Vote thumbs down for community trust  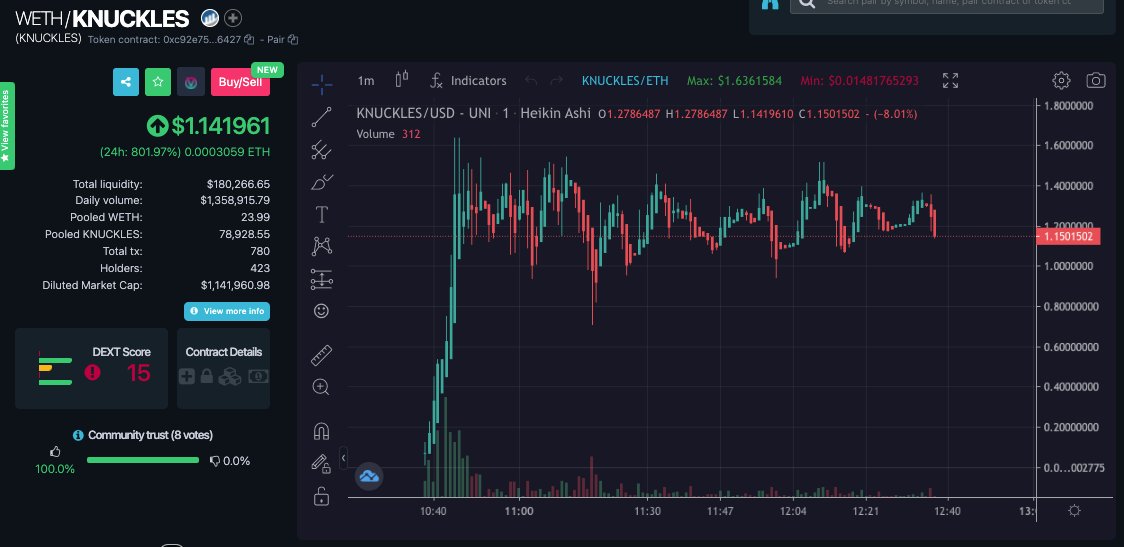click(x=214, y=461)
